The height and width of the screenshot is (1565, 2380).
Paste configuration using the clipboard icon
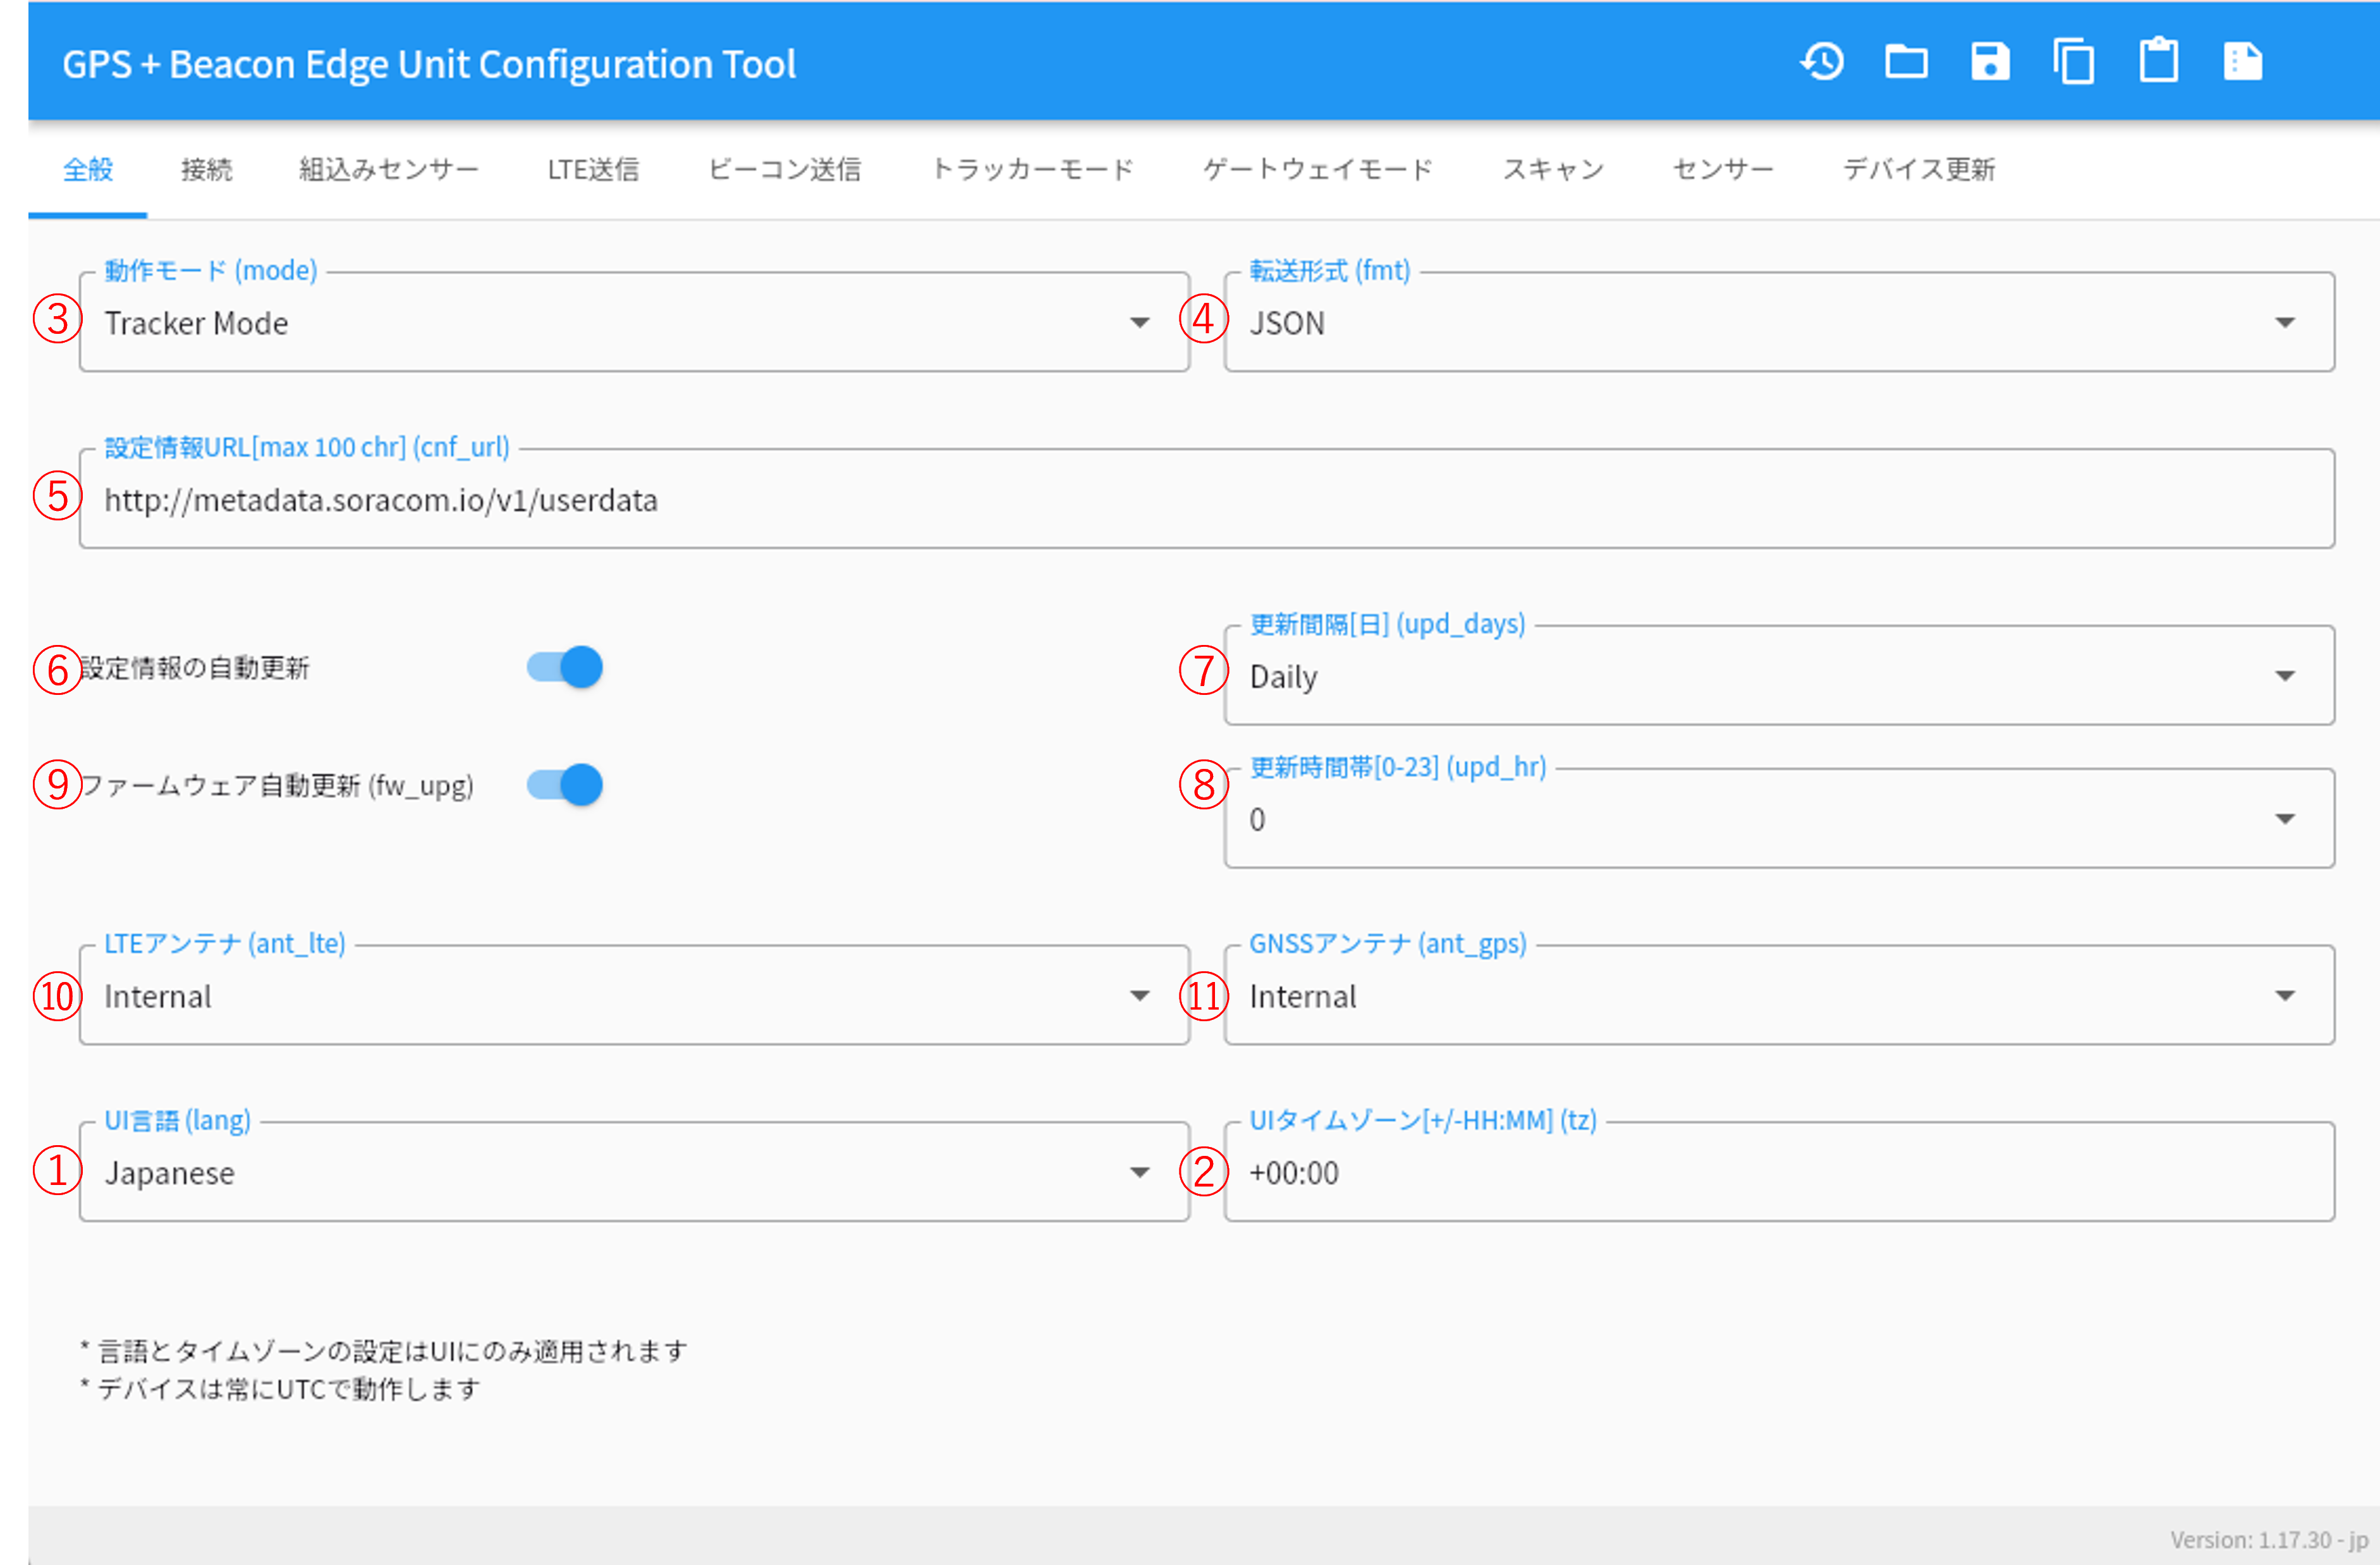(x=2158, y=61)
